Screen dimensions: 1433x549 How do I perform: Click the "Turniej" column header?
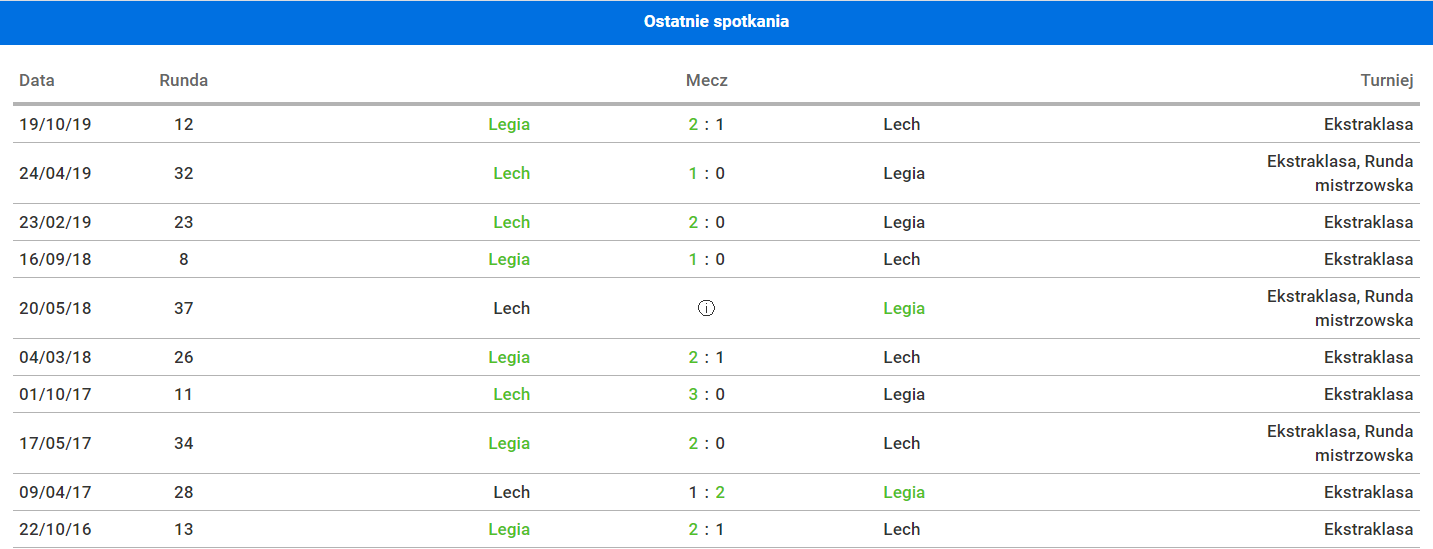1386,80
